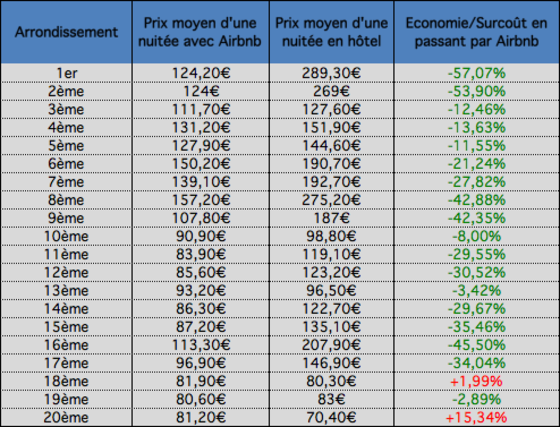The height and width of the screenshot is (427, 560).
Task: Select the 20ème arrondissement row label
Action: coord(66,417)
